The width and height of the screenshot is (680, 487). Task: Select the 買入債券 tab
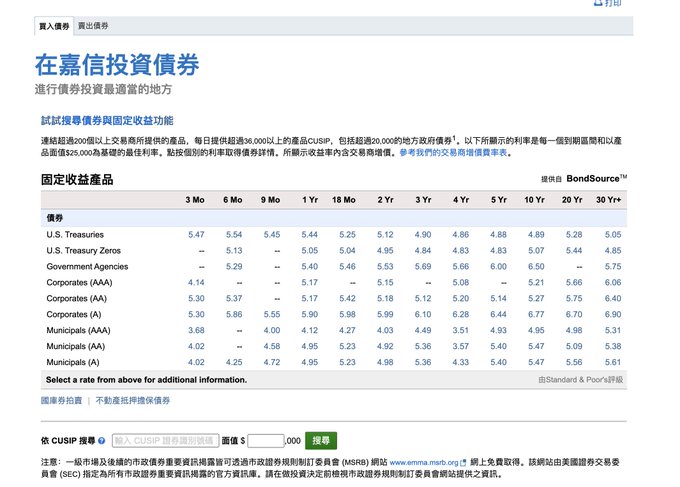click(x=54, y=25)
